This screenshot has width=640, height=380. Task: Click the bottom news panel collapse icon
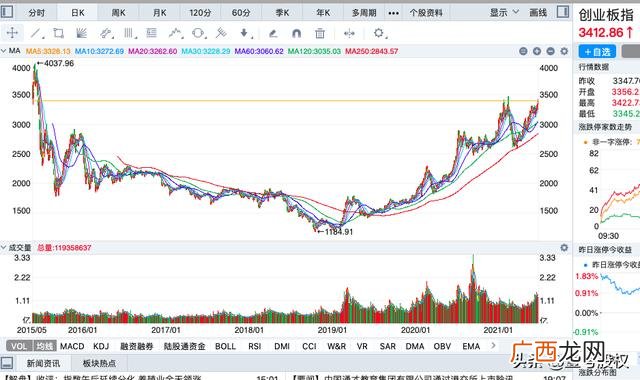(x=7, y=363)
